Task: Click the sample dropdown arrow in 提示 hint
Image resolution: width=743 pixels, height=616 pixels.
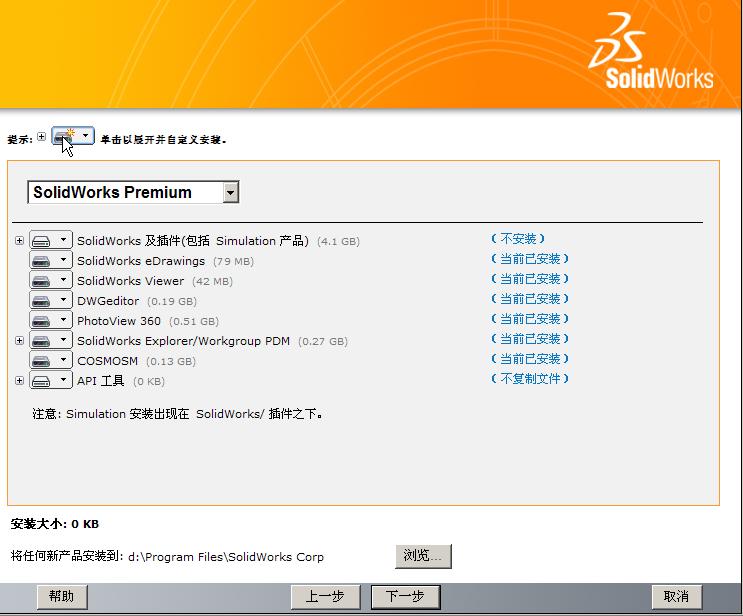Action: (x=85, y=136)
